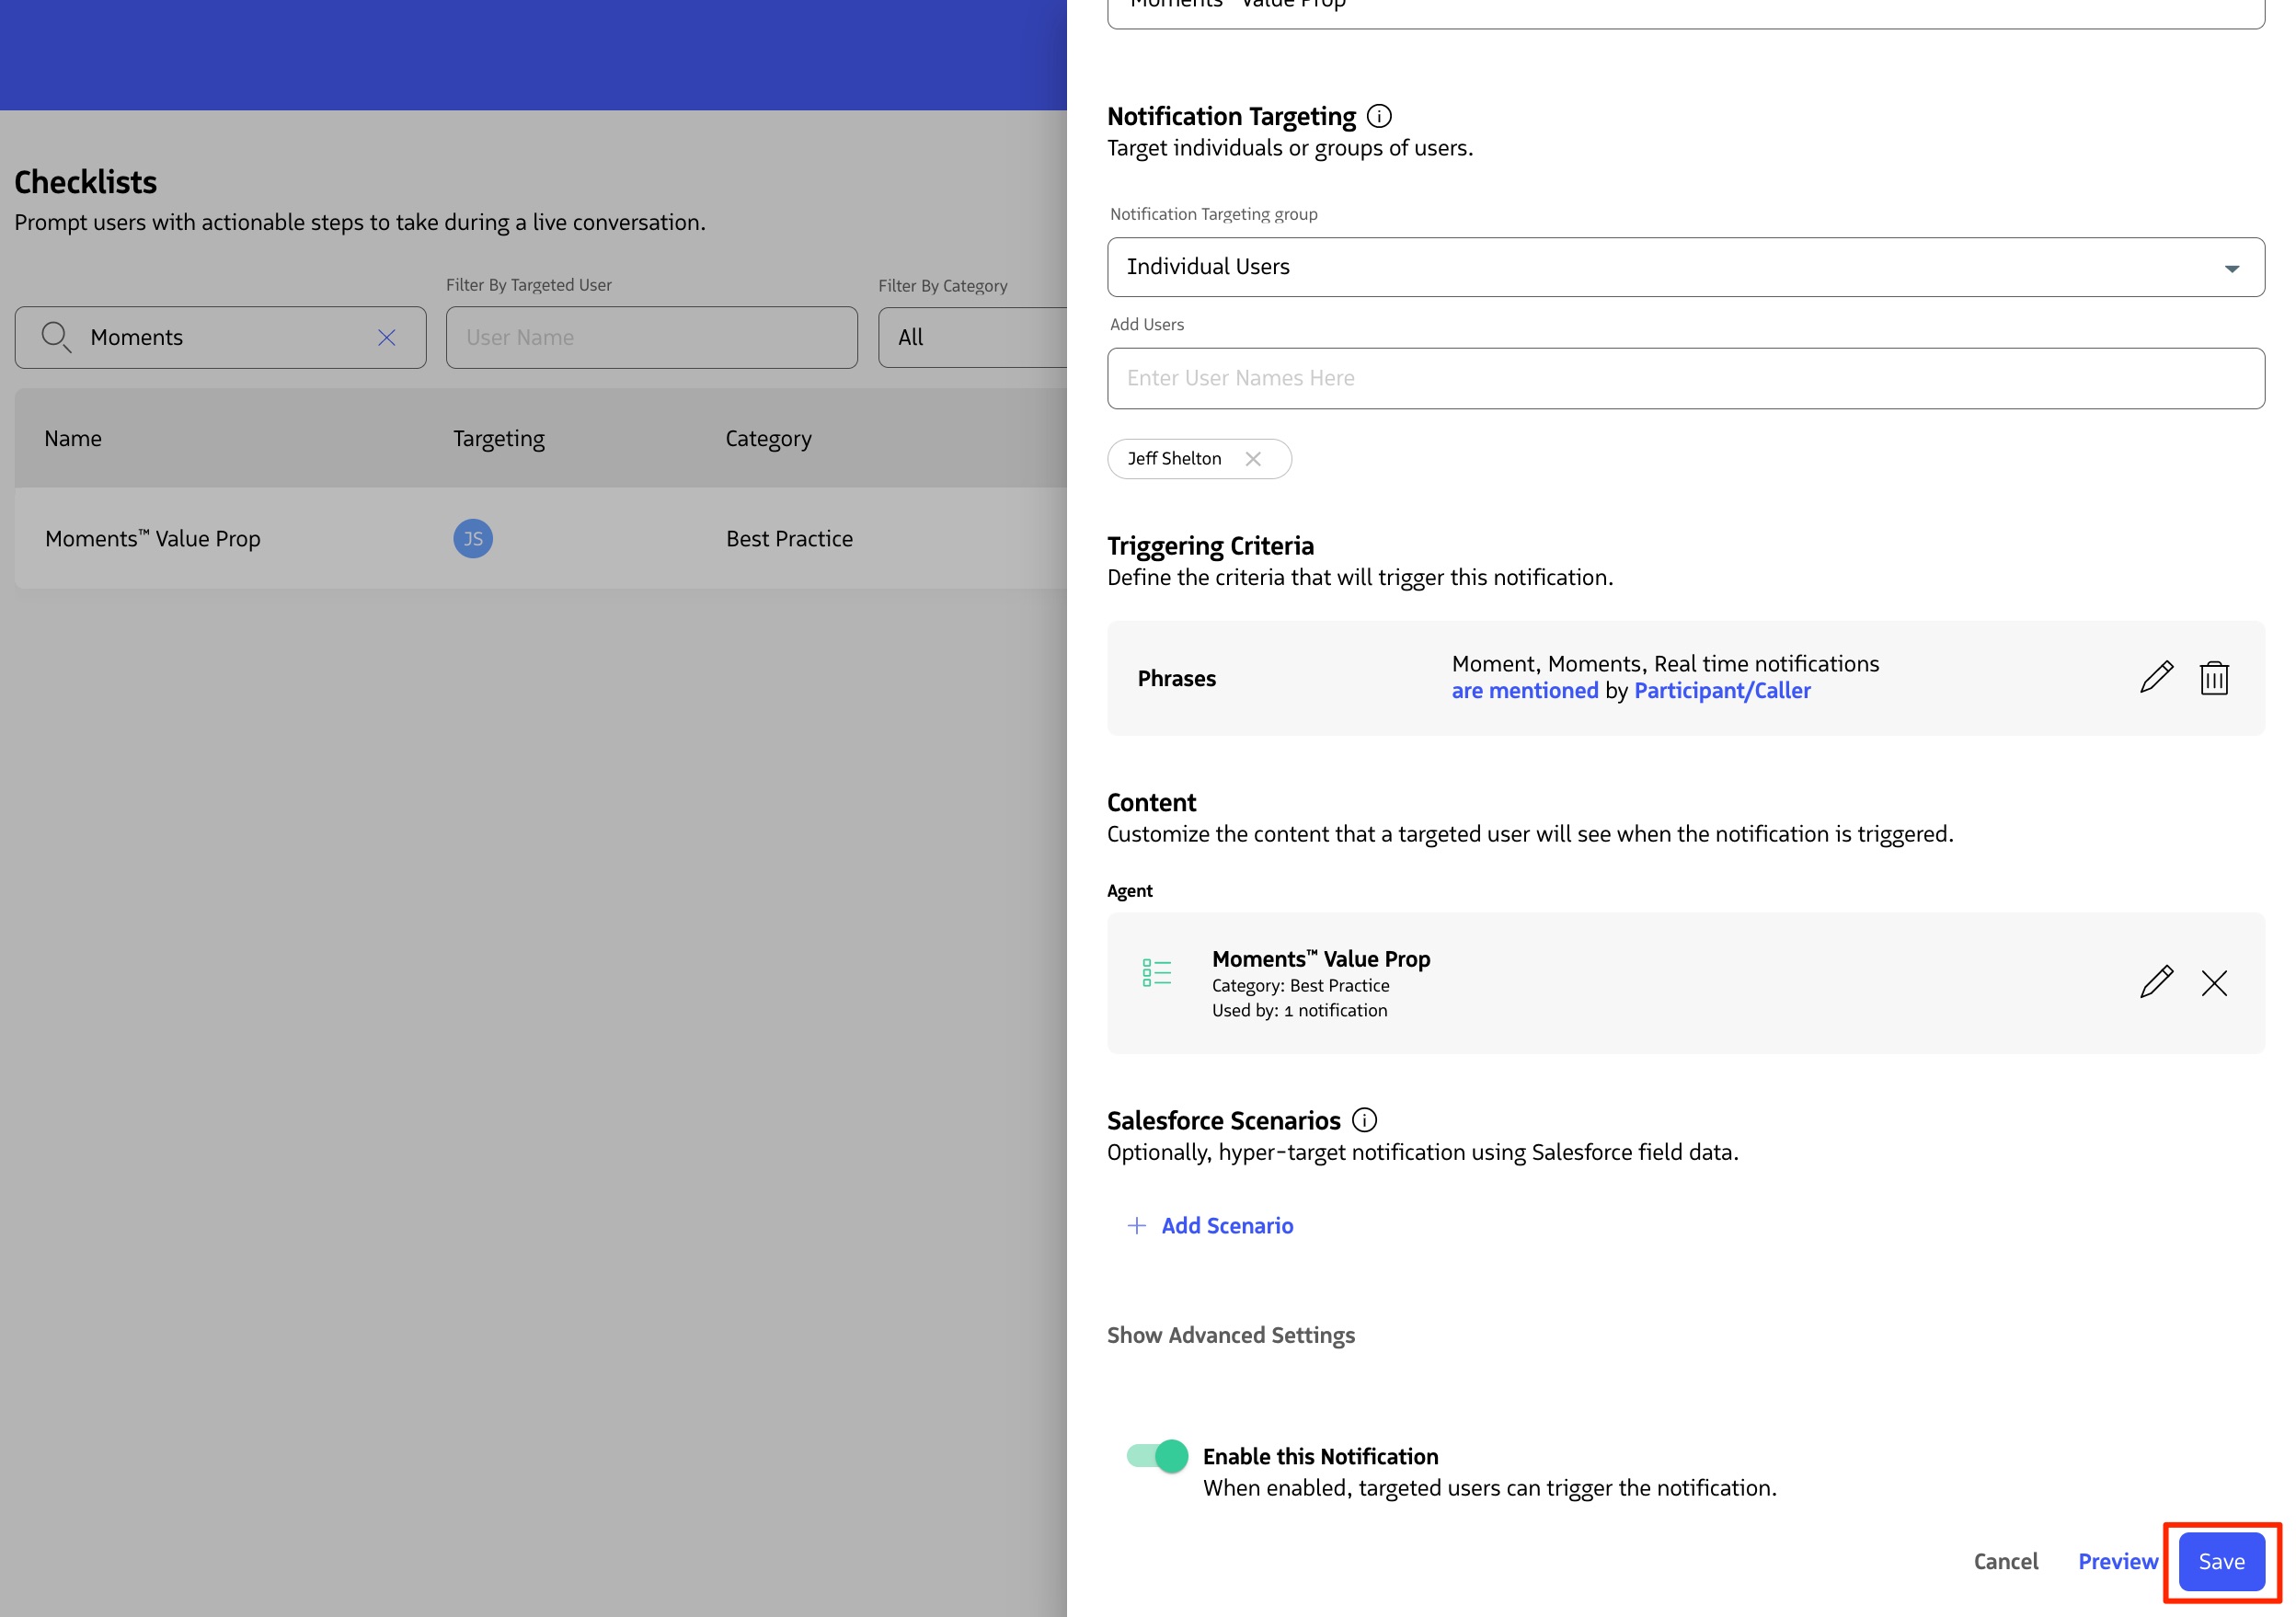This screenshot has height=1617, width=2296.
Task: Click the Preview button
Action: pyautogui.click(x=2117, y=1562)
